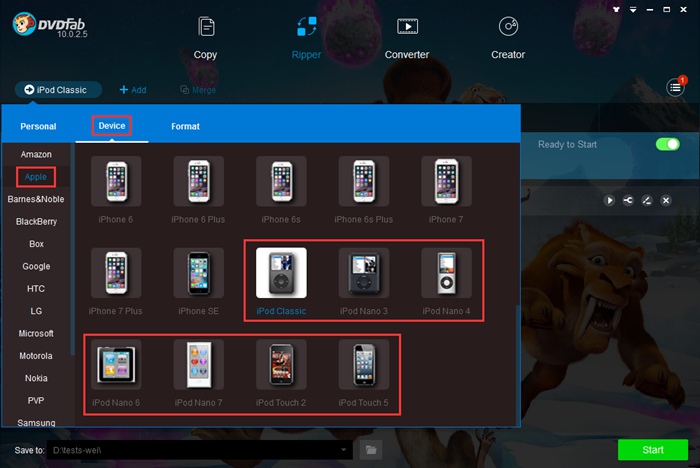Click the Merge button
Screen dimensions: 700x468
click(198, 90)
